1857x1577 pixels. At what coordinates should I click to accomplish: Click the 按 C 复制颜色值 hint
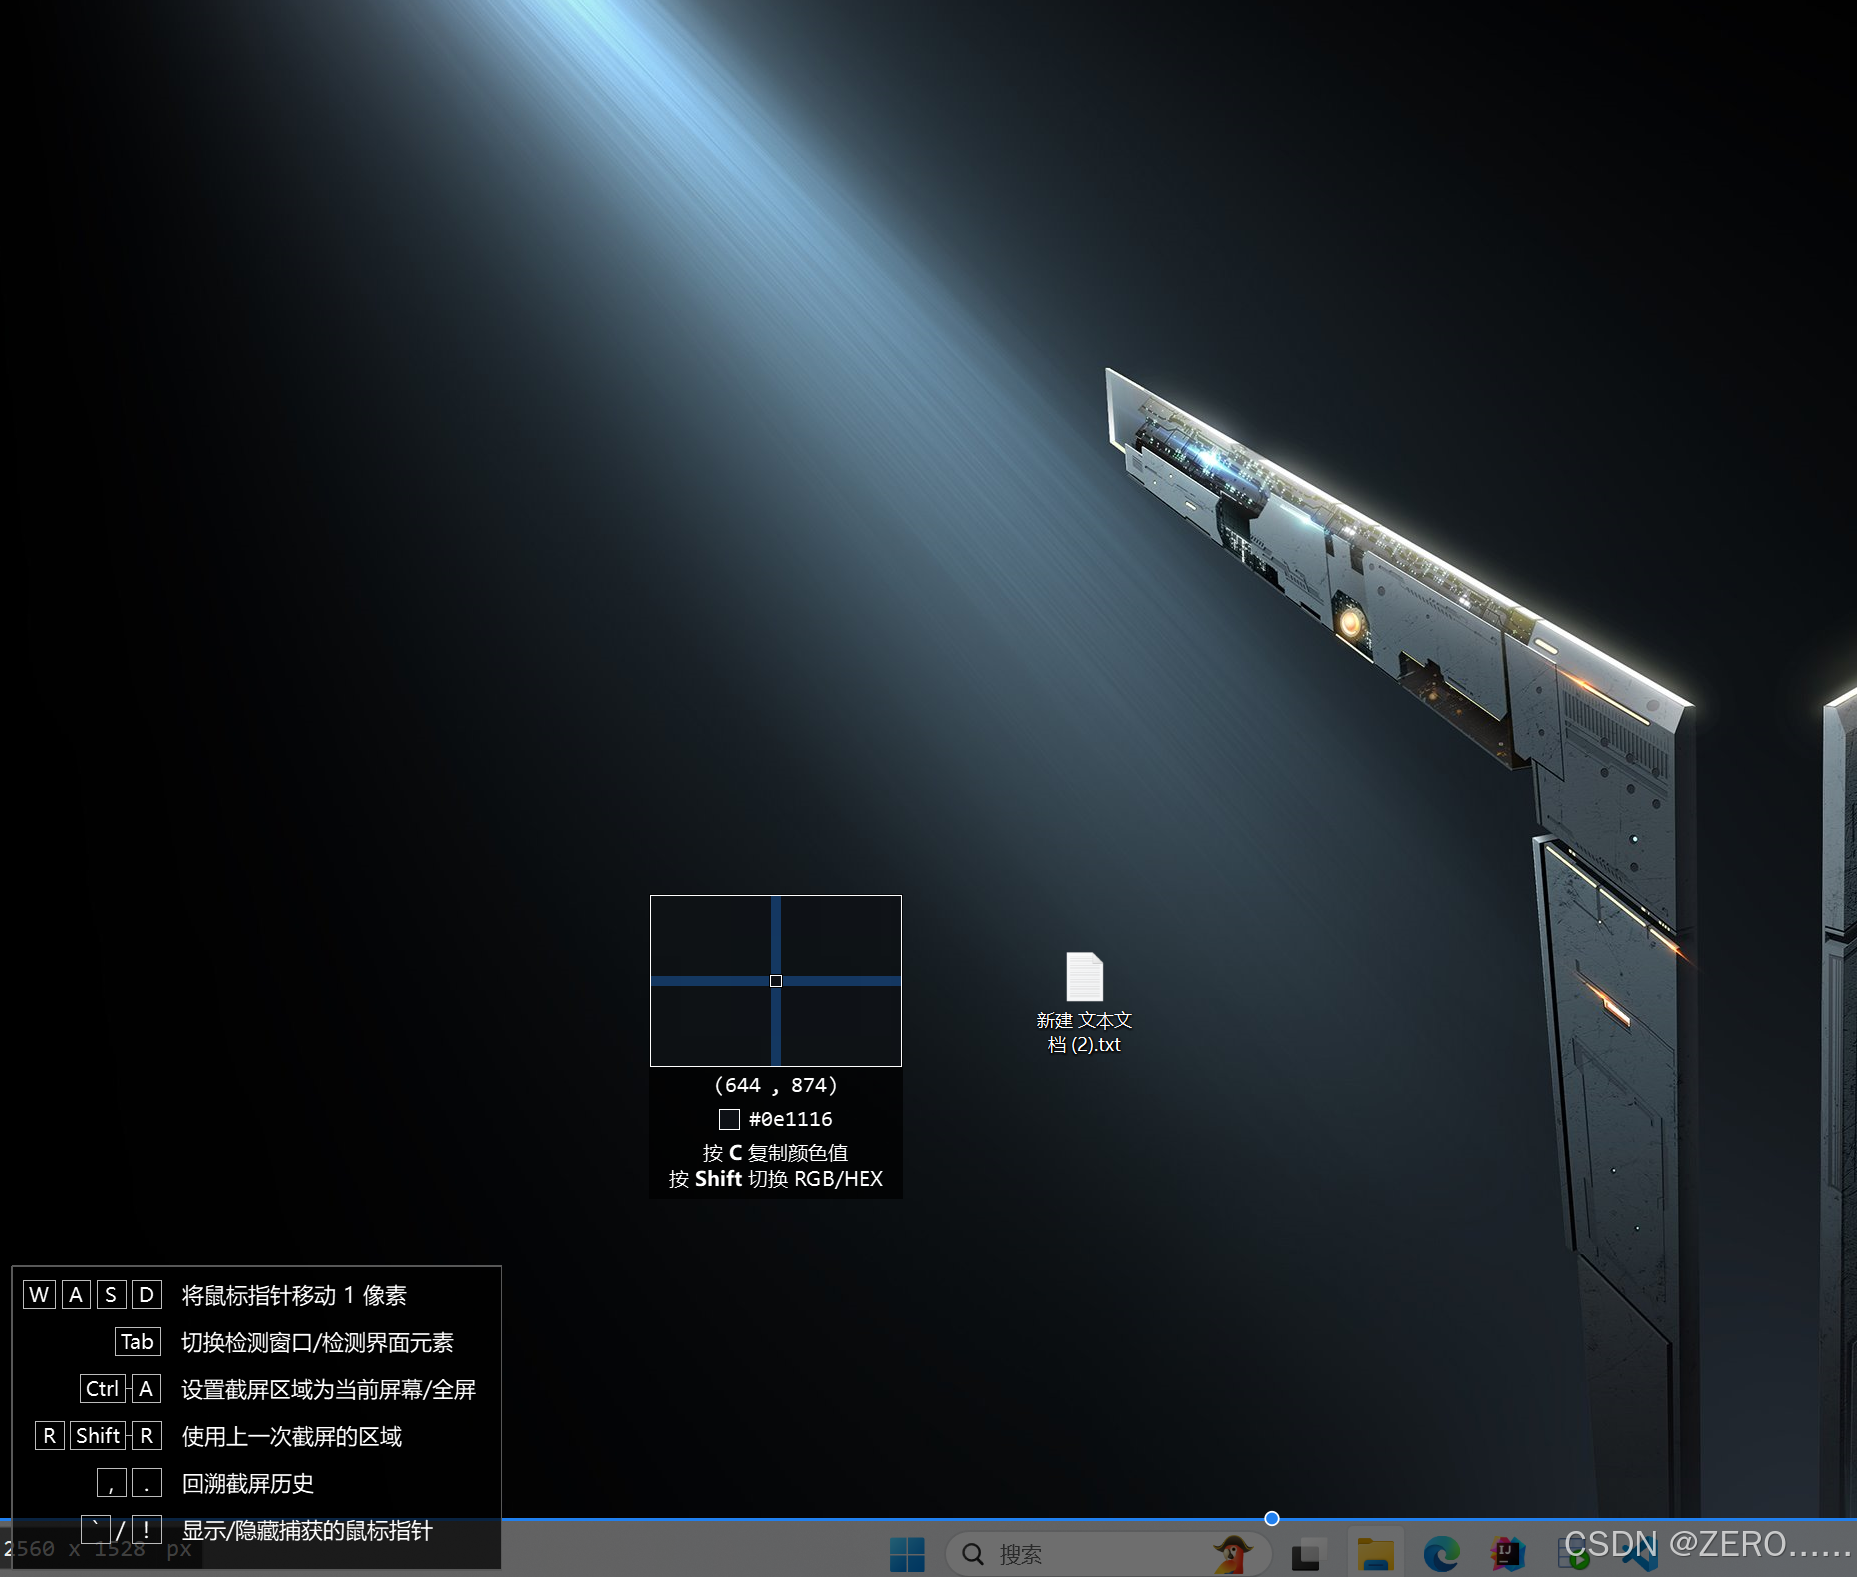775,1152
